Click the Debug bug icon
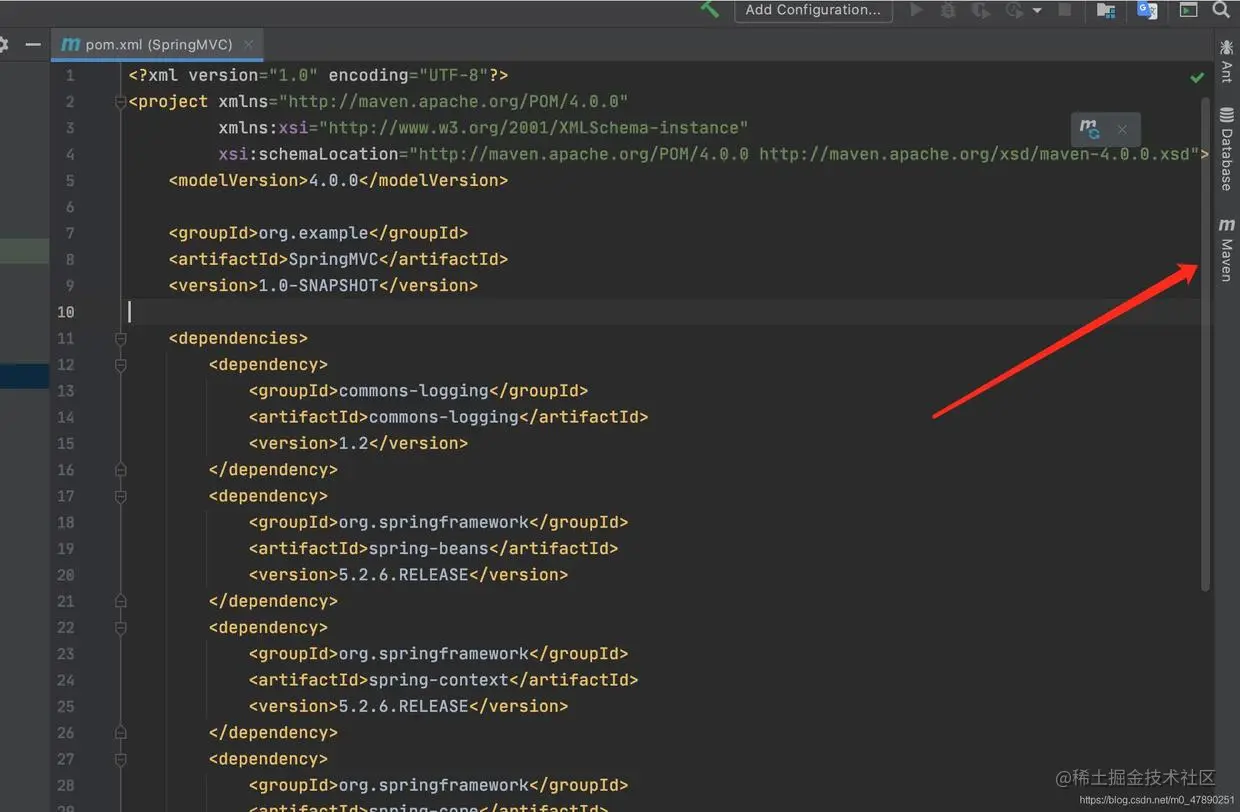The height and width of the screenshot is (812, 1240). pos(948,10)
